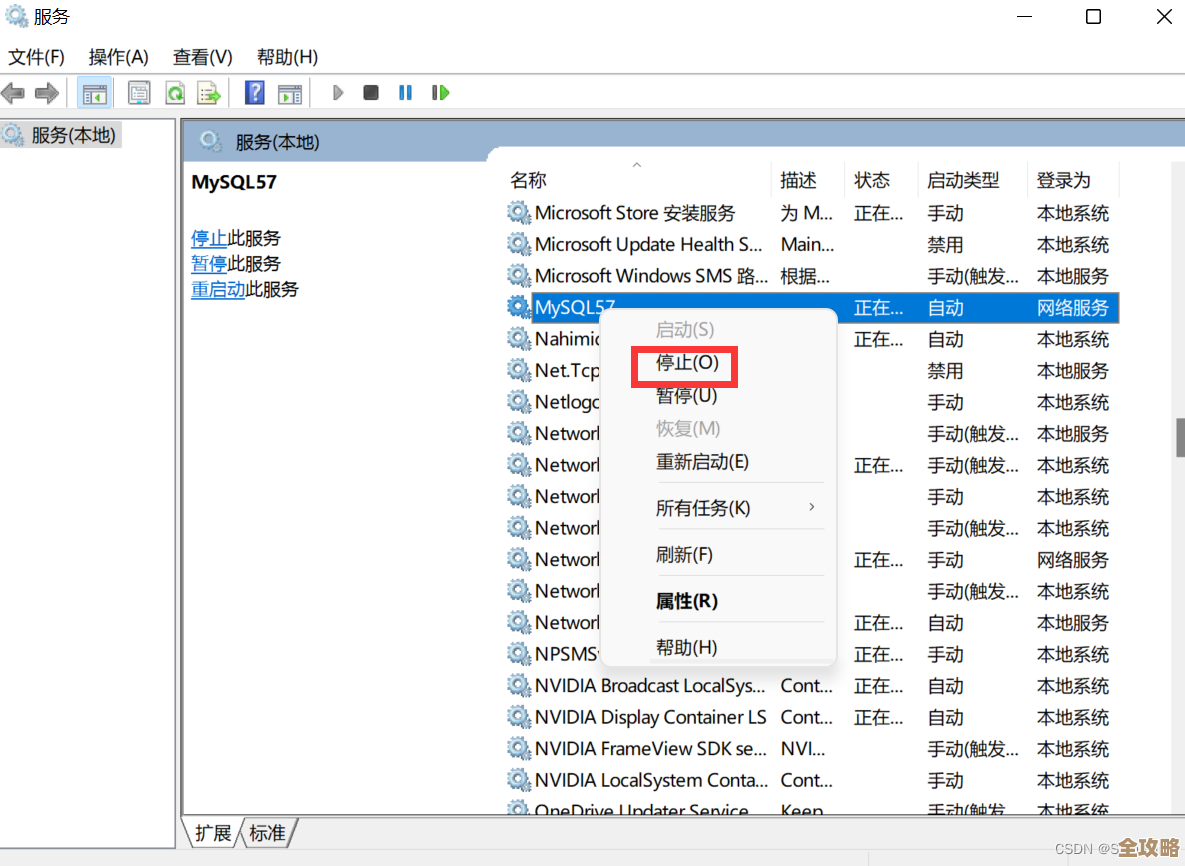Switch to the 标准 tab
Viewport: 1185px width, 866px height.
[x=269, y=832]
